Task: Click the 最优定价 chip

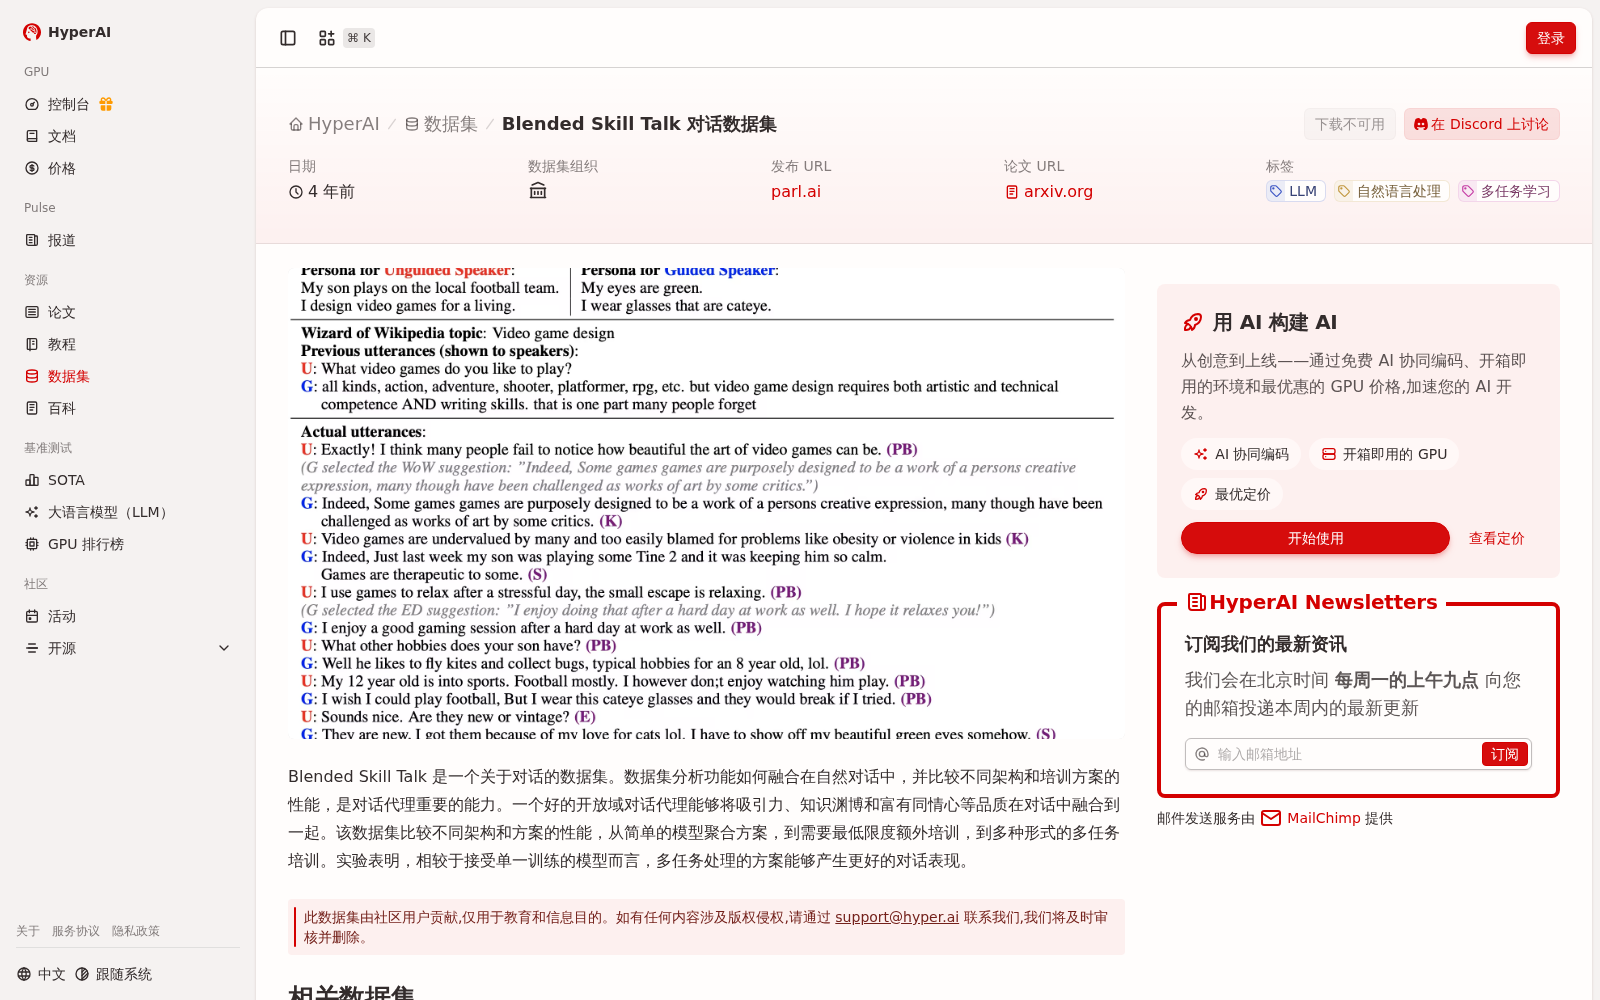Action: pos(1232,494)
